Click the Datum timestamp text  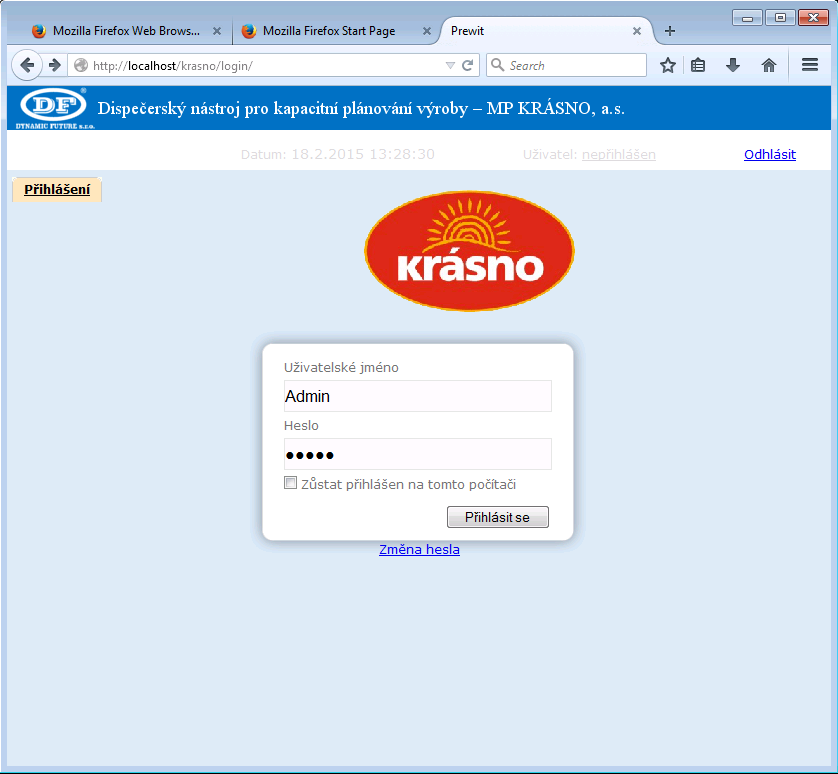coord(337,154)
